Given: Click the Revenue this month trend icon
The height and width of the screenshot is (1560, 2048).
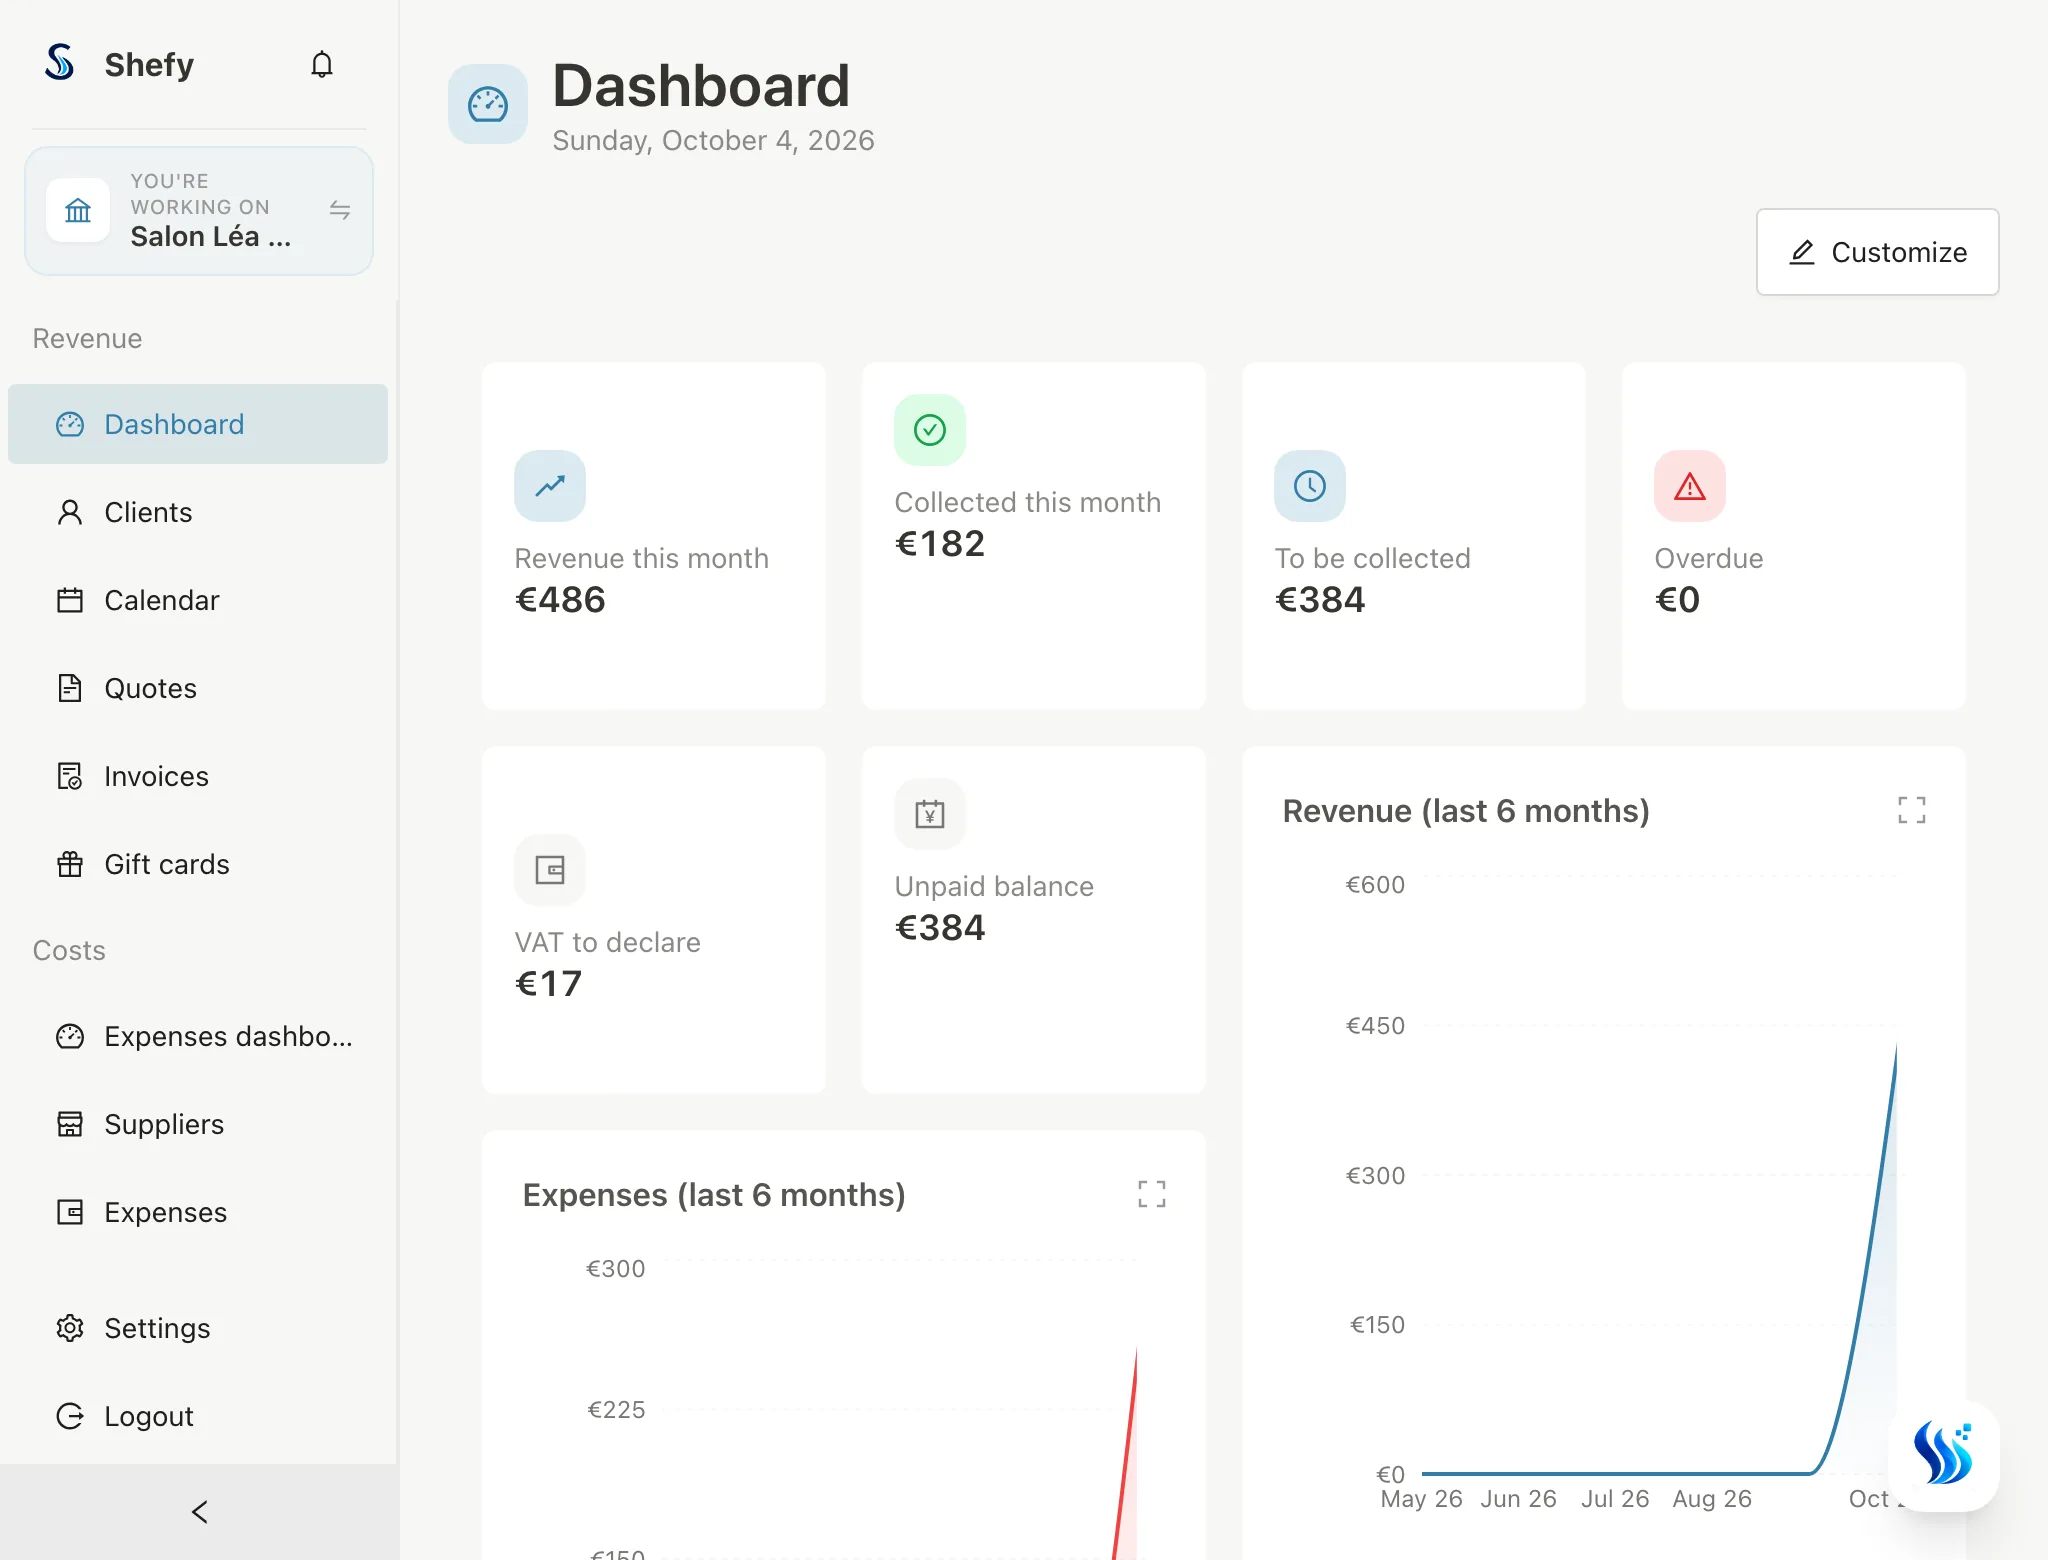Looking at the screenshot, I should pos(550,486).
